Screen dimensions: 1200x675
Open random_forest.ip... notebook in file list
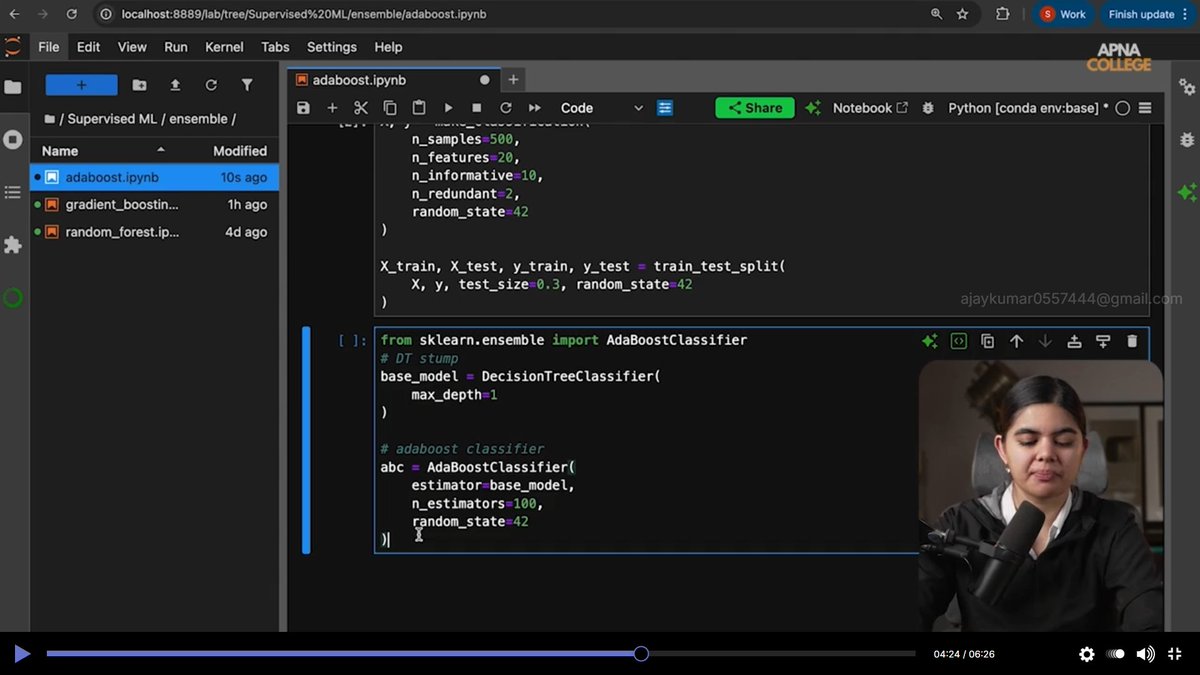(x=155, y=232)
